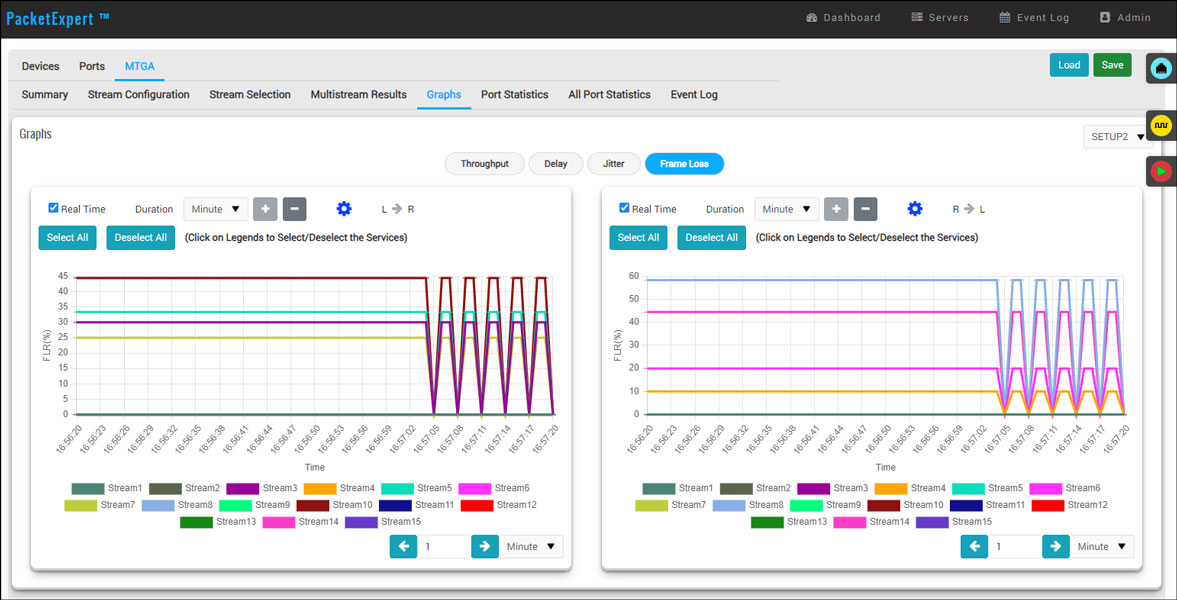Toggle Stream10 legend in L to R graph
Viewport: 1177px width, 600px height.
334,505
